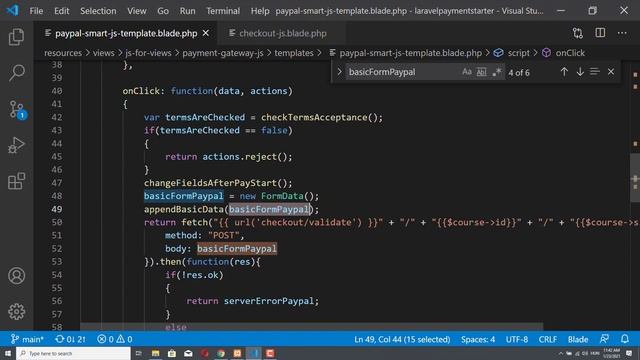Open Windows Action Center notifications

coord(629,353)
